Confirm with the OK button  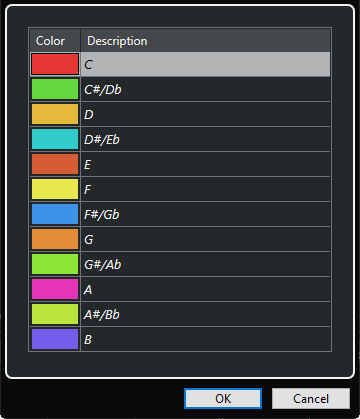[x=223, y=398]
